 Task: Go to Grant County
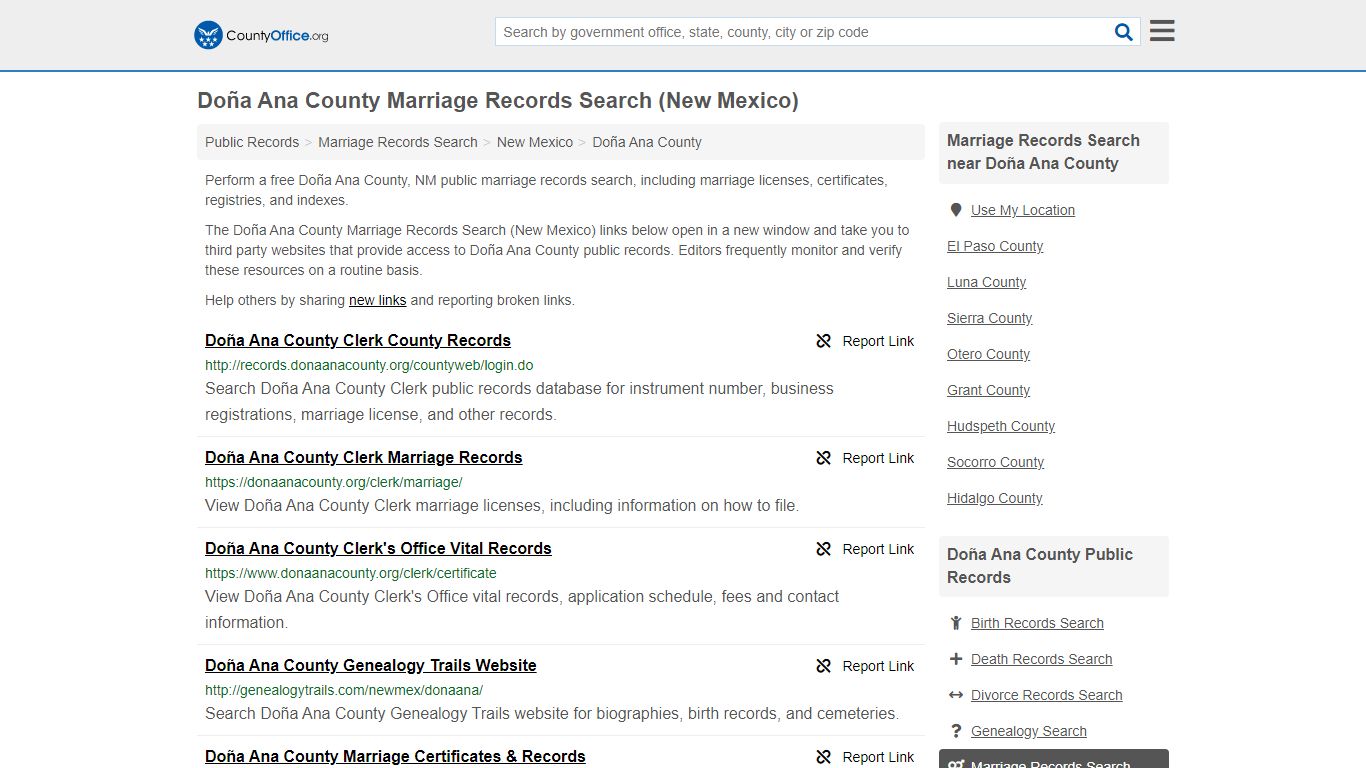(x=989, y=390)
